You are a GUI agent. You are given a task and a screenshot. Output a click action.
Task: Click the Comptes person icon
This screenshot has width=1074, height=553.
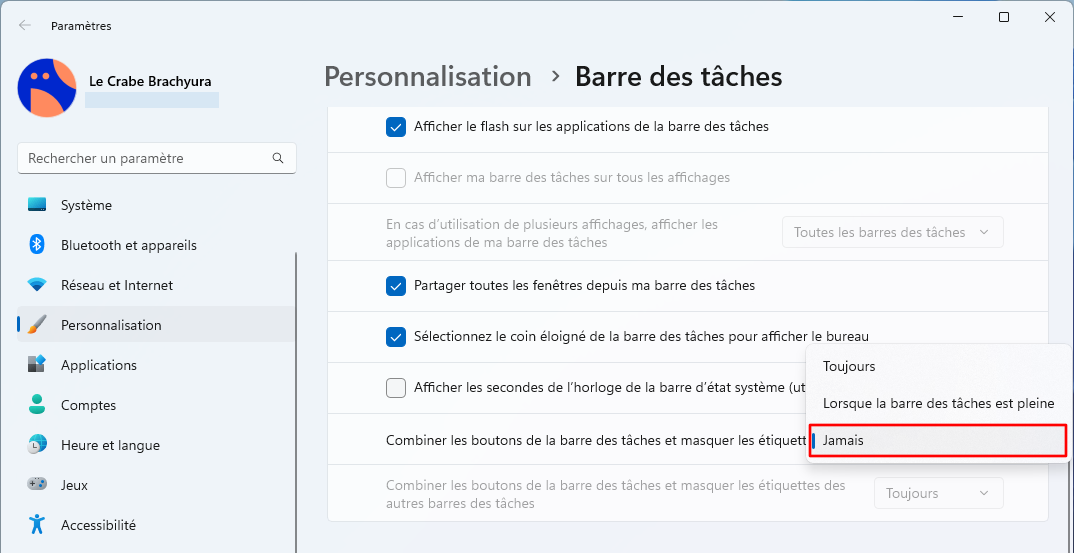[37, 404]
